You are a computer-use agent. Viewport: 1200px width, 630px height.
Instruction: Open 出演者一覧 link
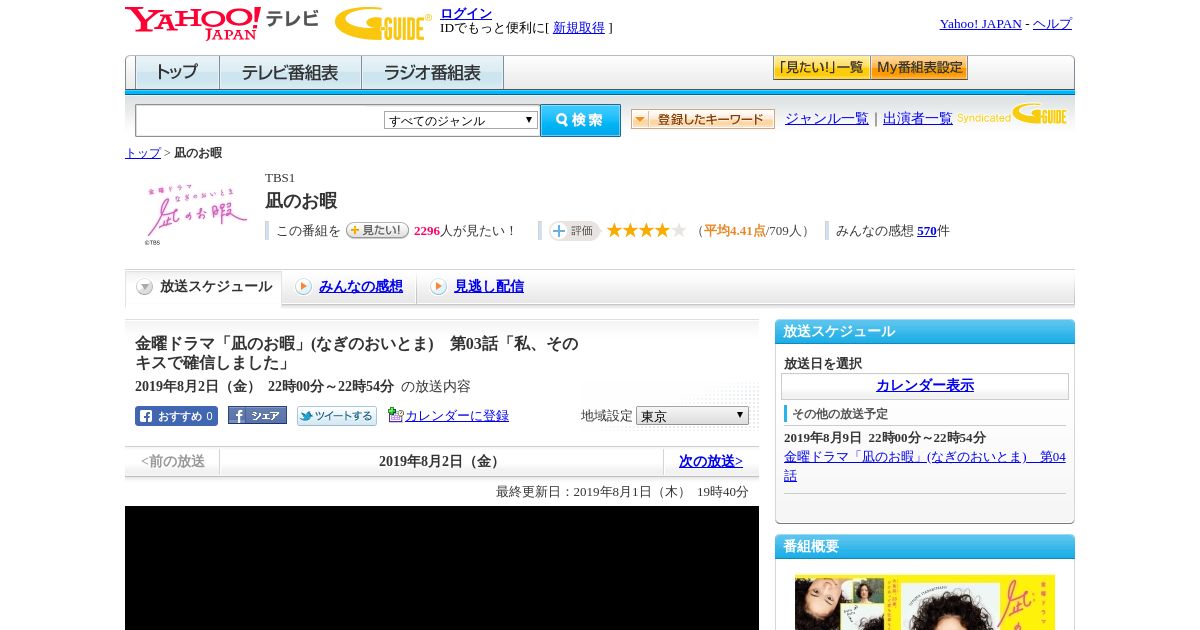point(918,118)
